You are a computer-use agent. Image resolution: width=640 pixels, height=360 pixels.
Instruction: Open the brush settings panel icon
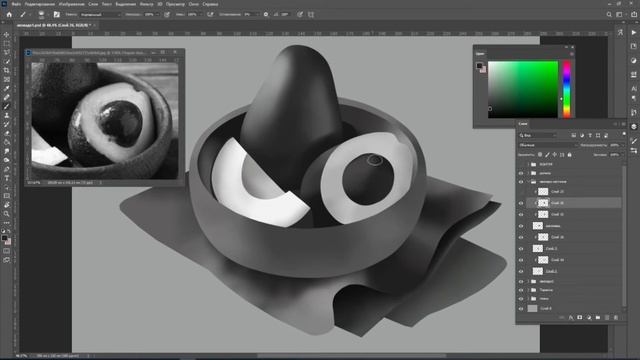[x=57, y=14]
